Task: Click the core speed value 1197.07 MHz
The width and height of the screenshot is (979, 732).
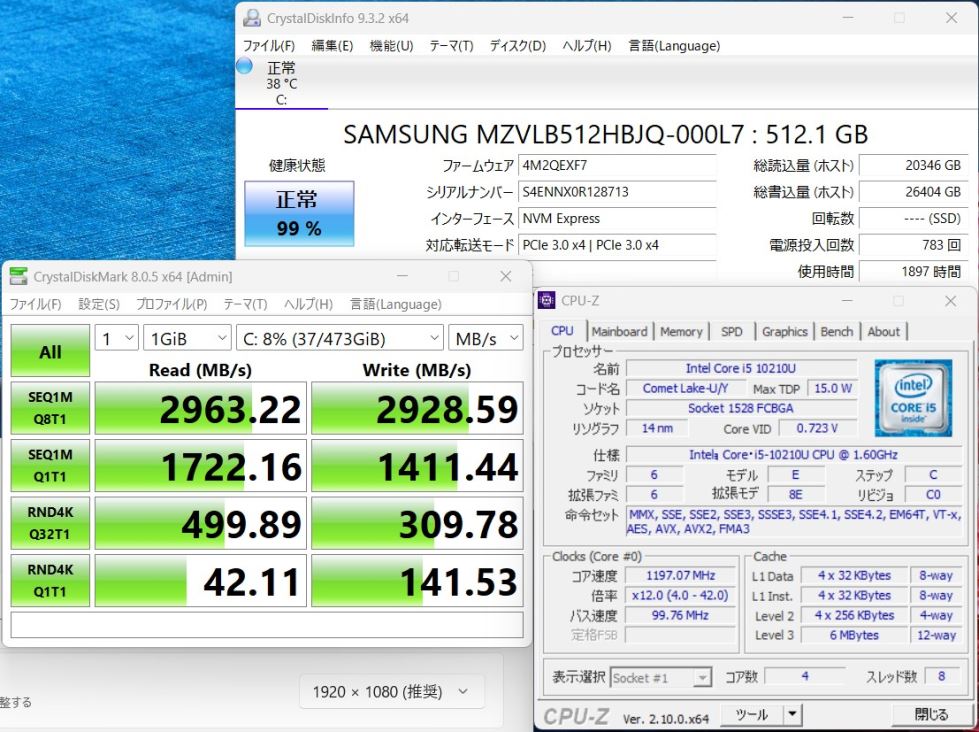Action: click(x=681, y=575)
